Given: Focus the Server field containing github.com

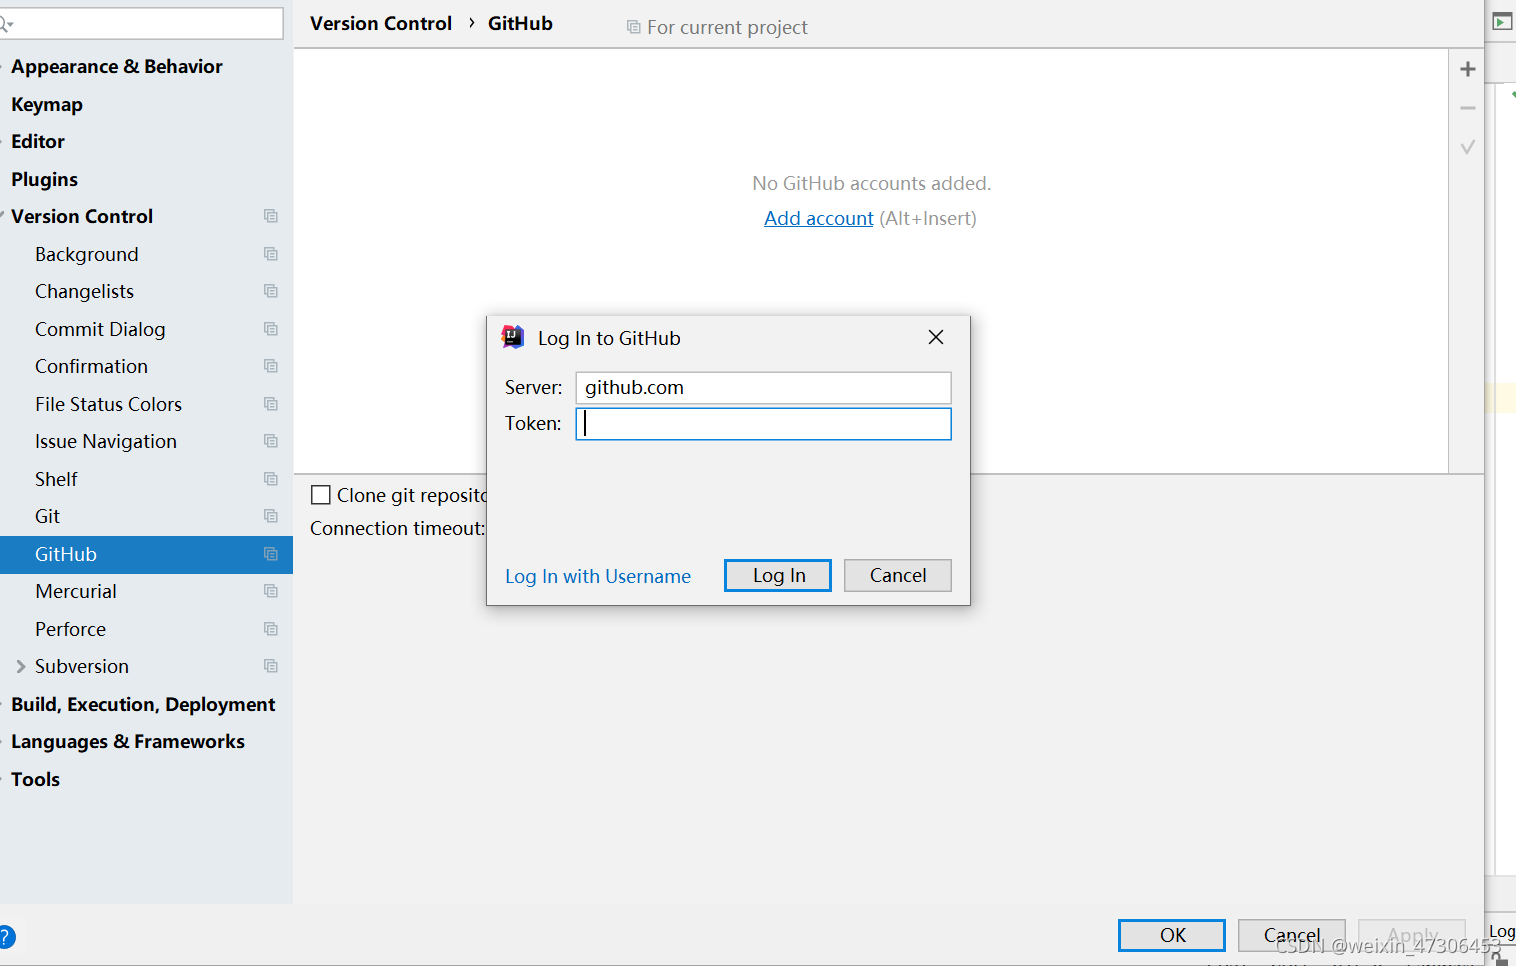Looking at the screenshot, I should pos(763,388).
